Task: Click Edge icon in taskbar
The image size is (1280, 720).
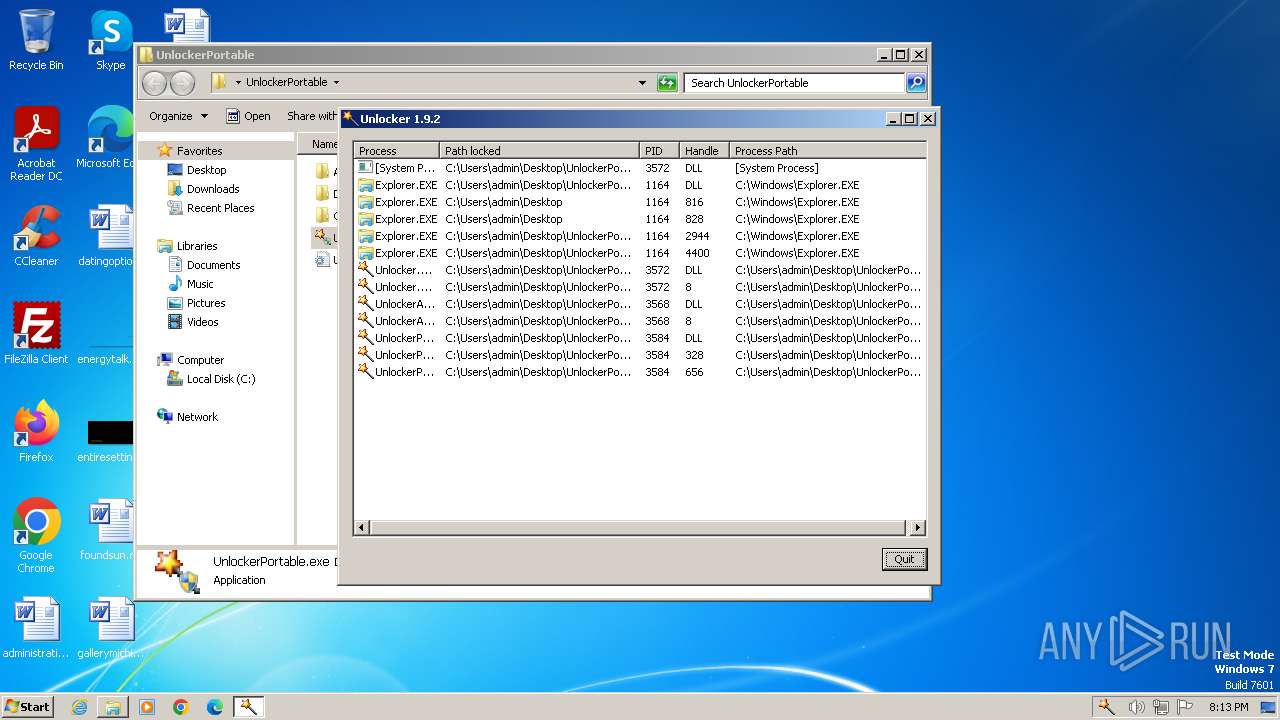Action: (215, 707)
